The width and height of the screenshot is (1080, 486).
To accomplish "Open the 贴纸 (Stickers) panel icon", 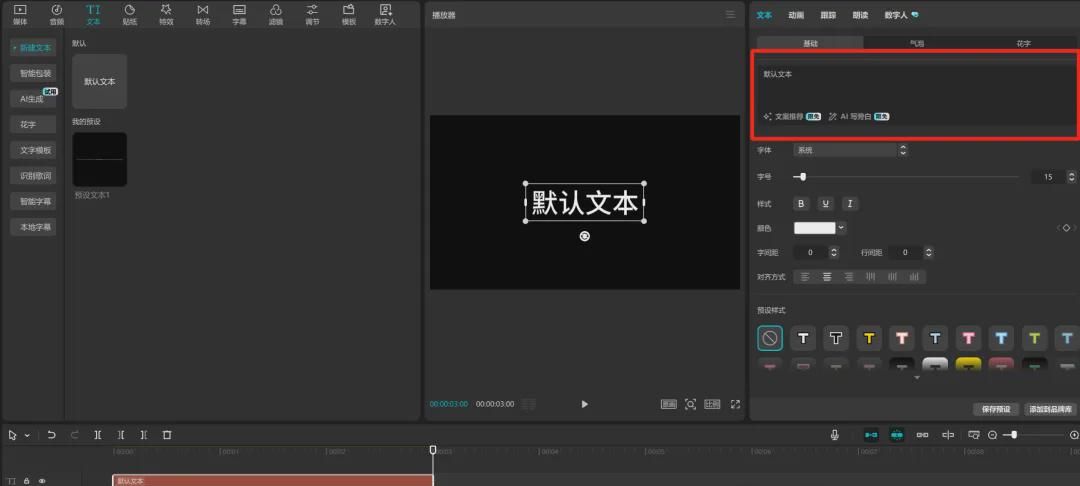I will (129, 14).
